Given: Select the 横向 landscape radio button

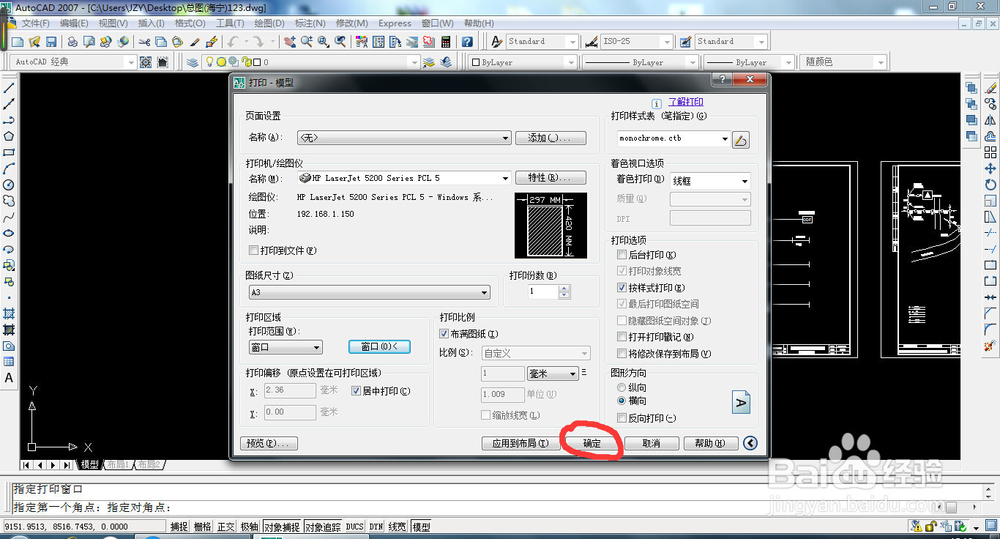Looking at the screenshot, I should coord(621,401).
